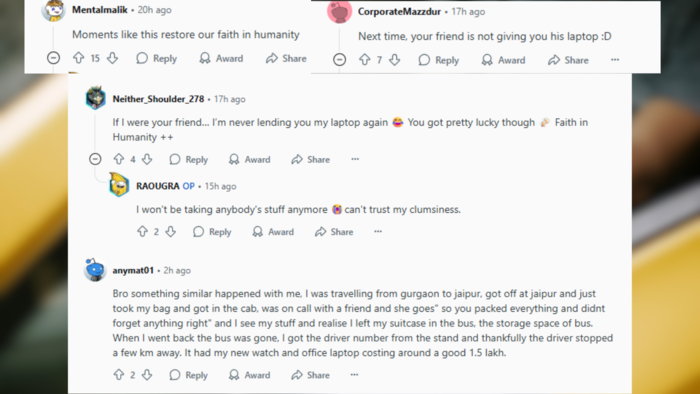Image resolution: width=700 pixels, height=394 pixels.
Task: Share CorporateMazzdur's comment
Action: [568, 60]
